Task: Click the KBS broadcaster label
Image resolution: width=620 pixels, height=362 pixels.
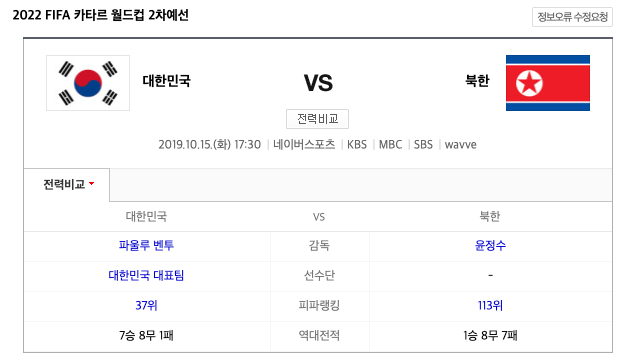Action: 357,145
